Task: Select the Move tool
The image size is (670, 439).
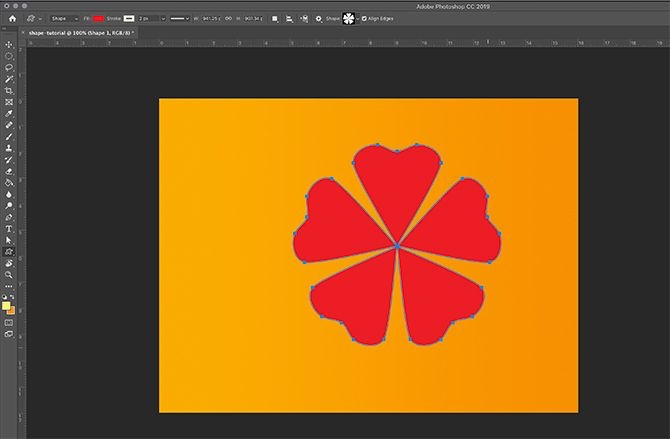Action: (9, 44)
